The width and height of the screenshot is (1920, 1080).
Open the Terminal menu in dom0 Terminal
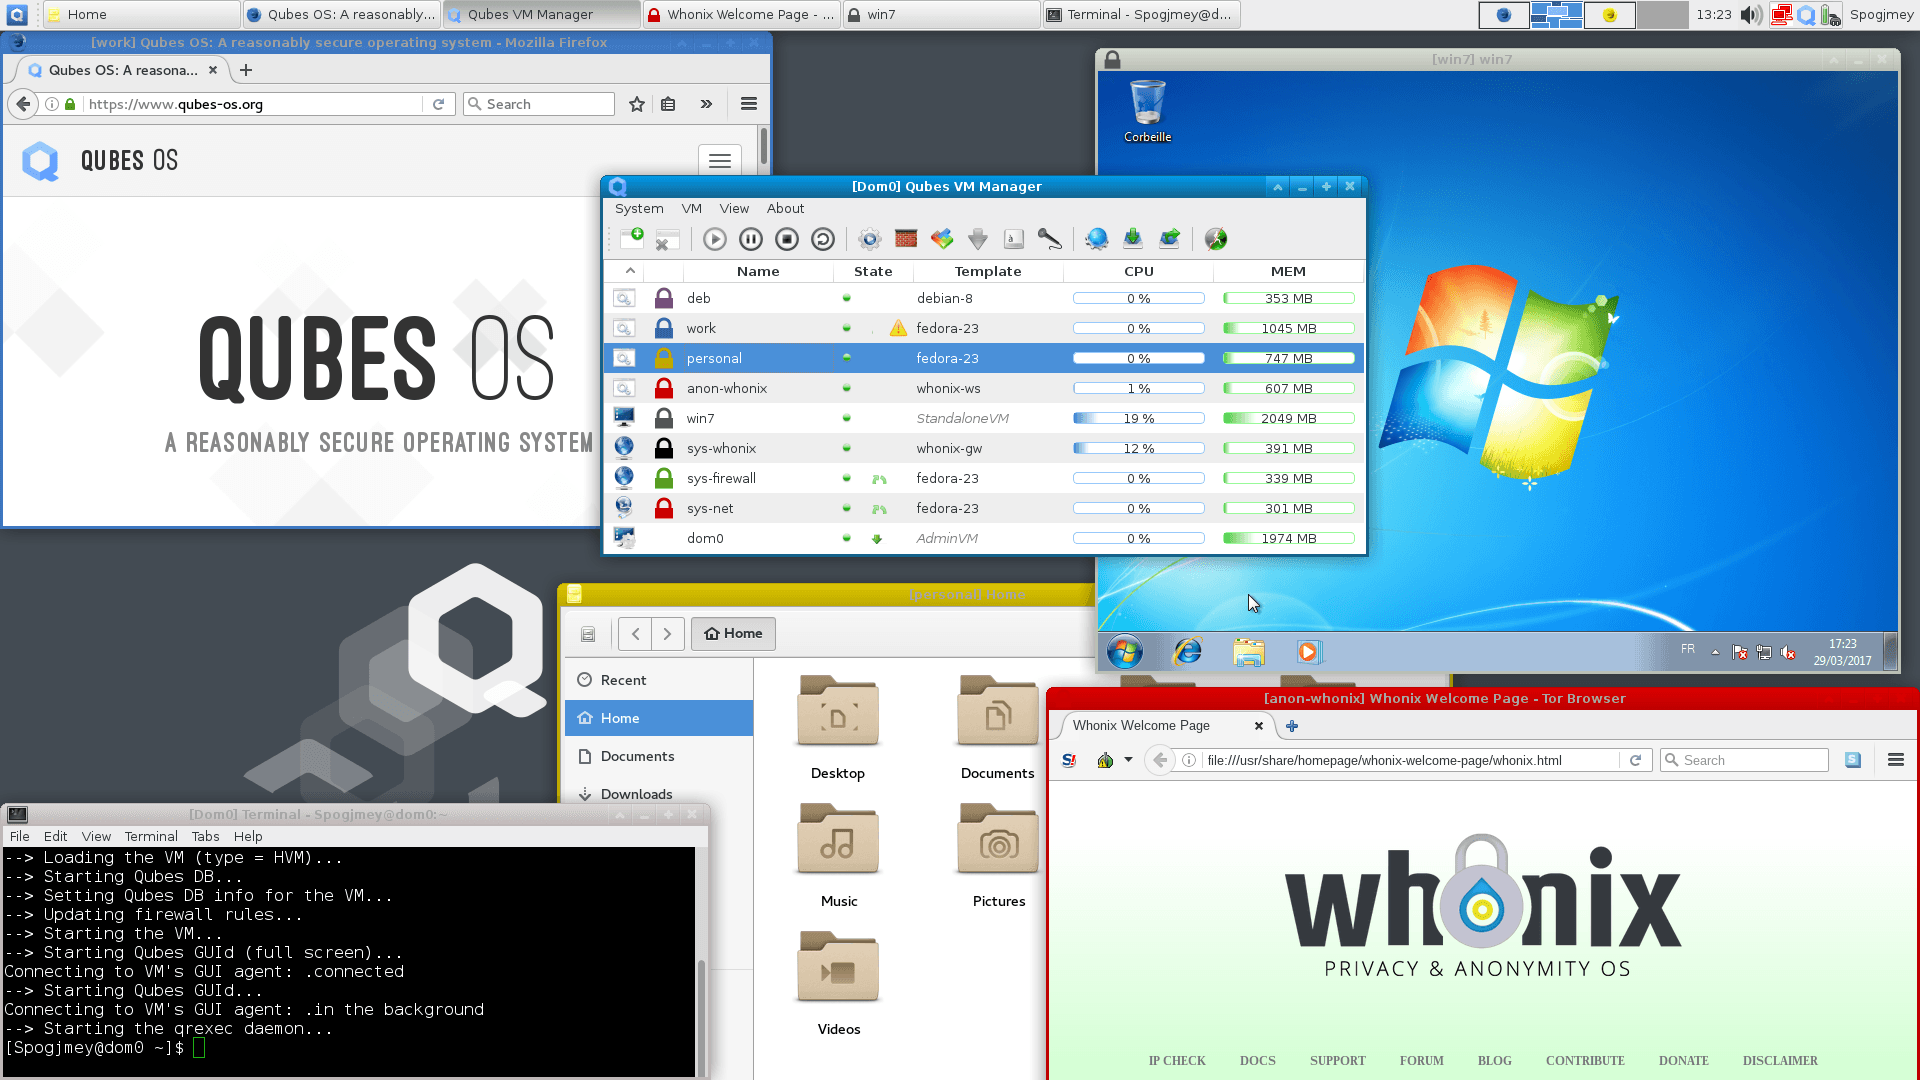[x=151, y=836]
